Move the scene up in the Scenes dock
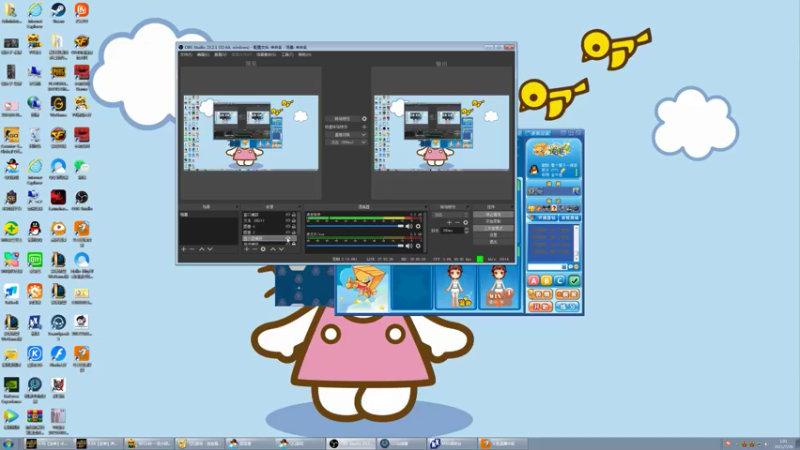The image size is (800, 450). [202, 249]
